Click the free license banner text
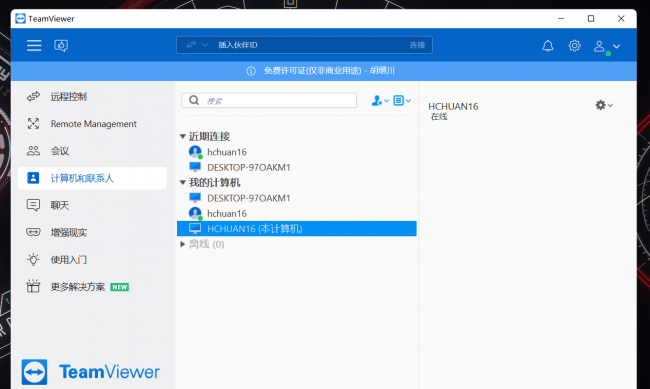Viewport: 650px width, 389px height. 329,71
